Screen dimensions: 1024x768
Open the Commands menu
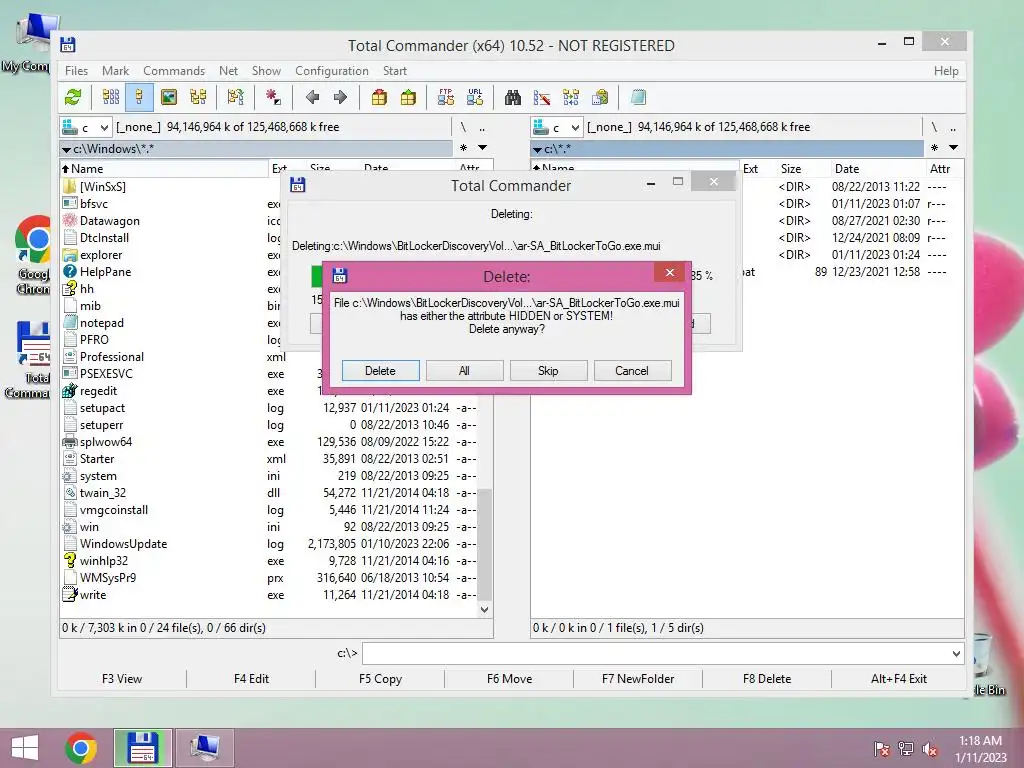tap(174, 71)
